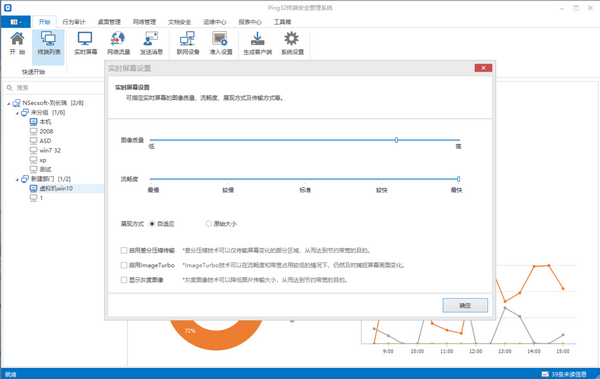Viewport: 600px width, 379px height.
Task: Open the 联网设备 networked devices tool
Action: pos(188,43)
